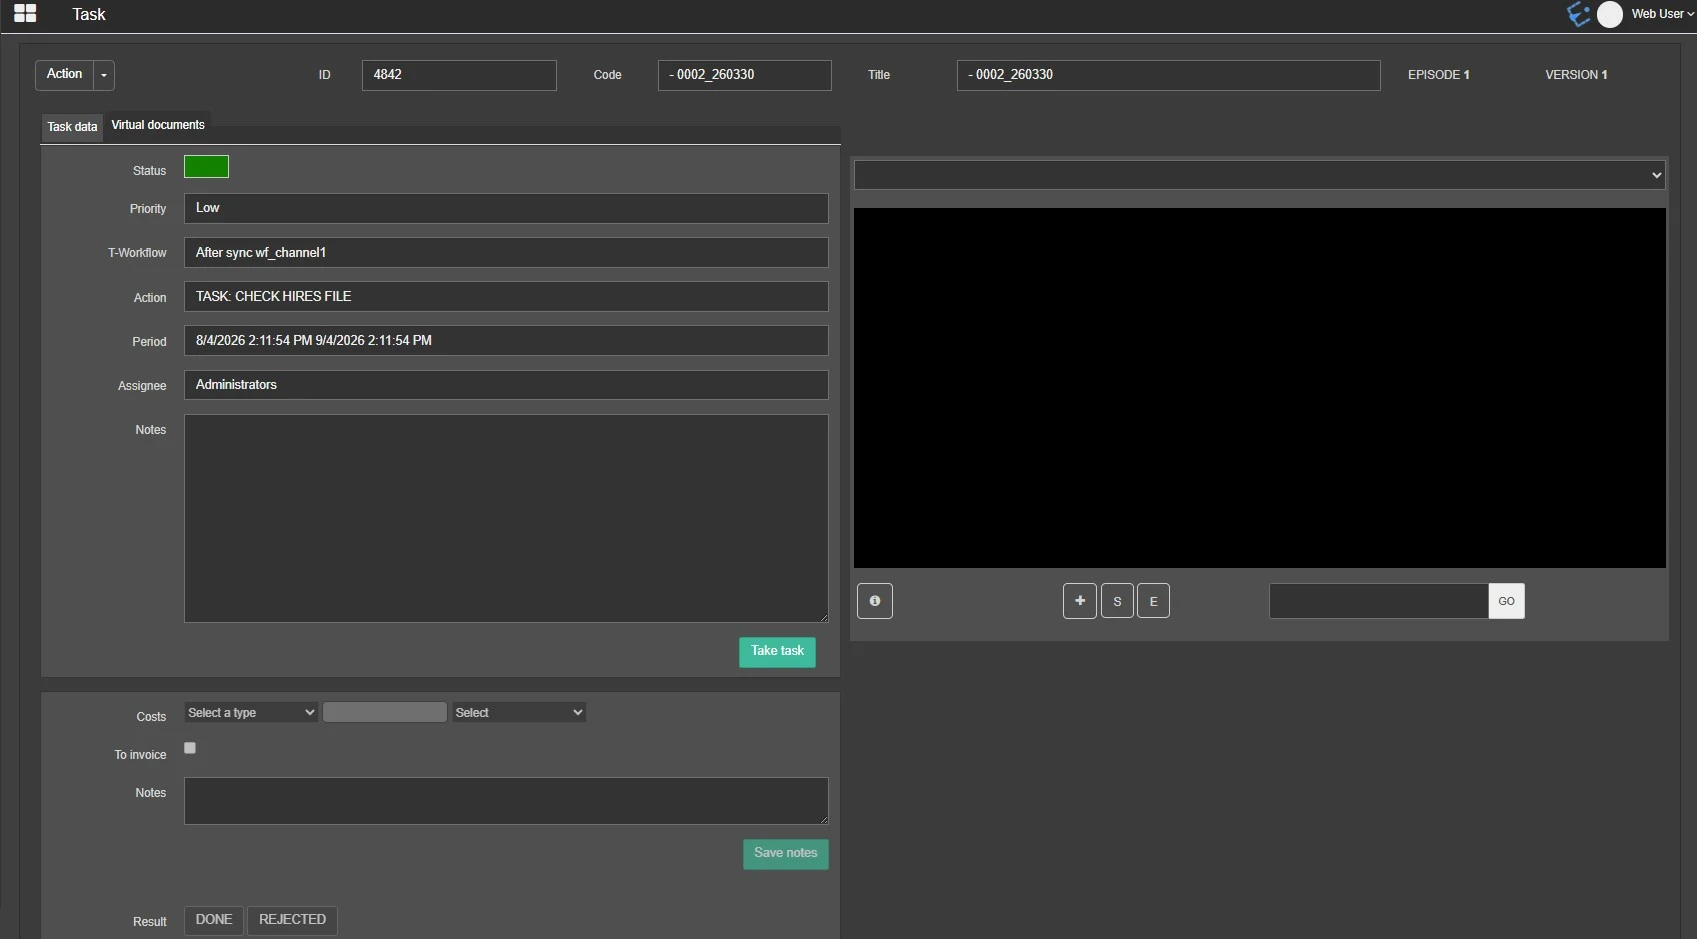
Task: Click the info icon below video player
Action: pyautogui.click(x=875, y=601)
